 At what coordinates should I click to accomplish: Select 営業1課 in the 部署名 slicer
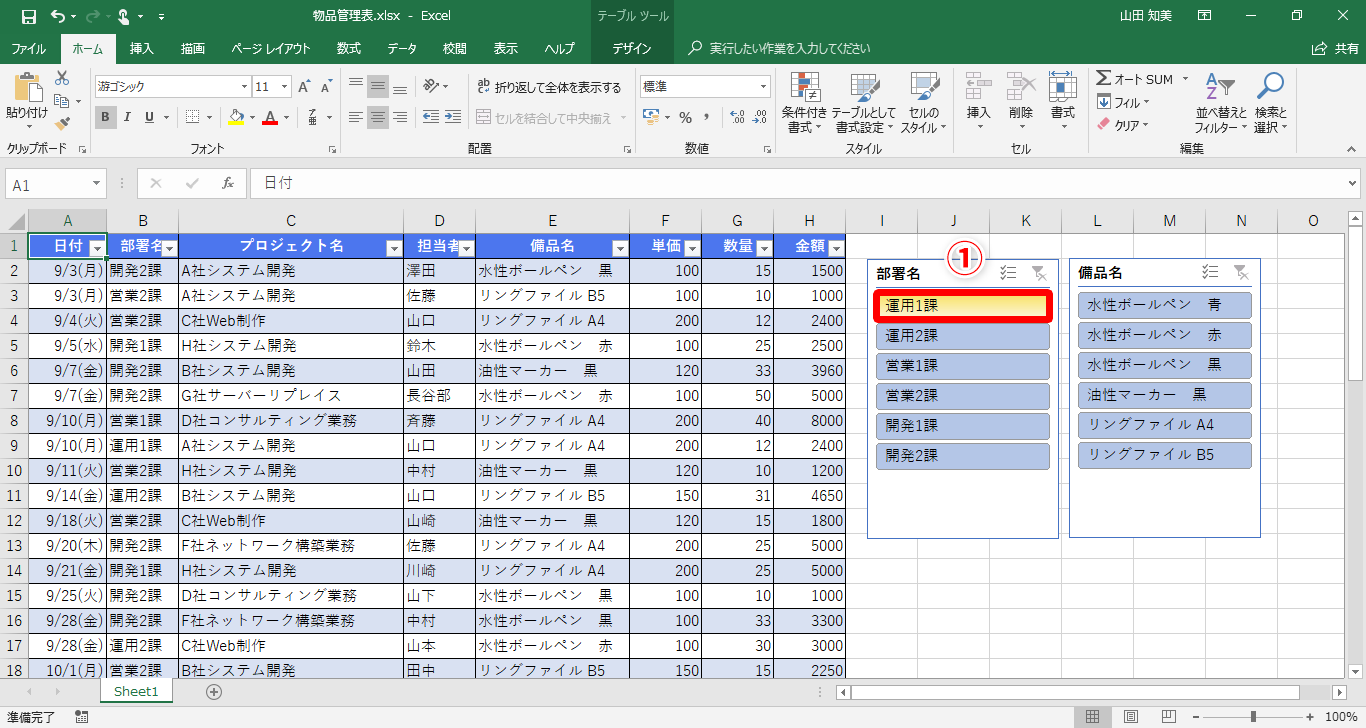point(963,366)
